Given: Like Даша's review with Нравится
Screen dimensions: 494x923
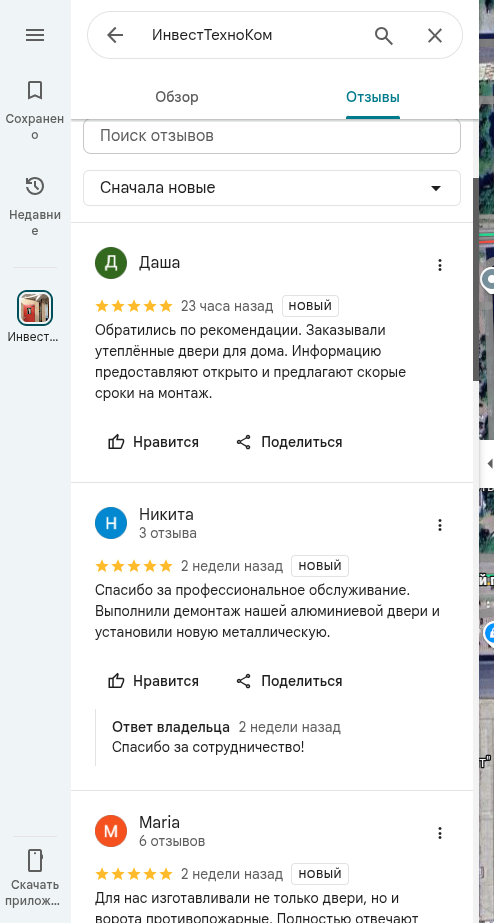Looking at the screenshot, I should tap(153, 442).
